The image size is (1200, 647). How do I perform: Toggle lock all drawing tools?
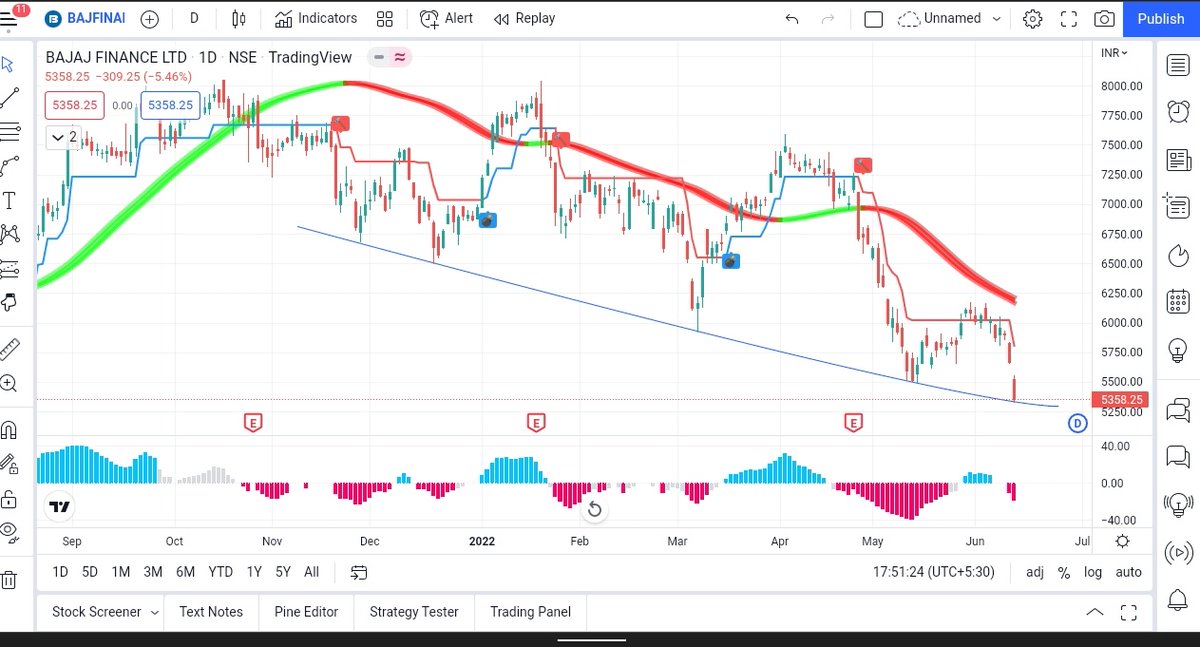pos(9,498)
